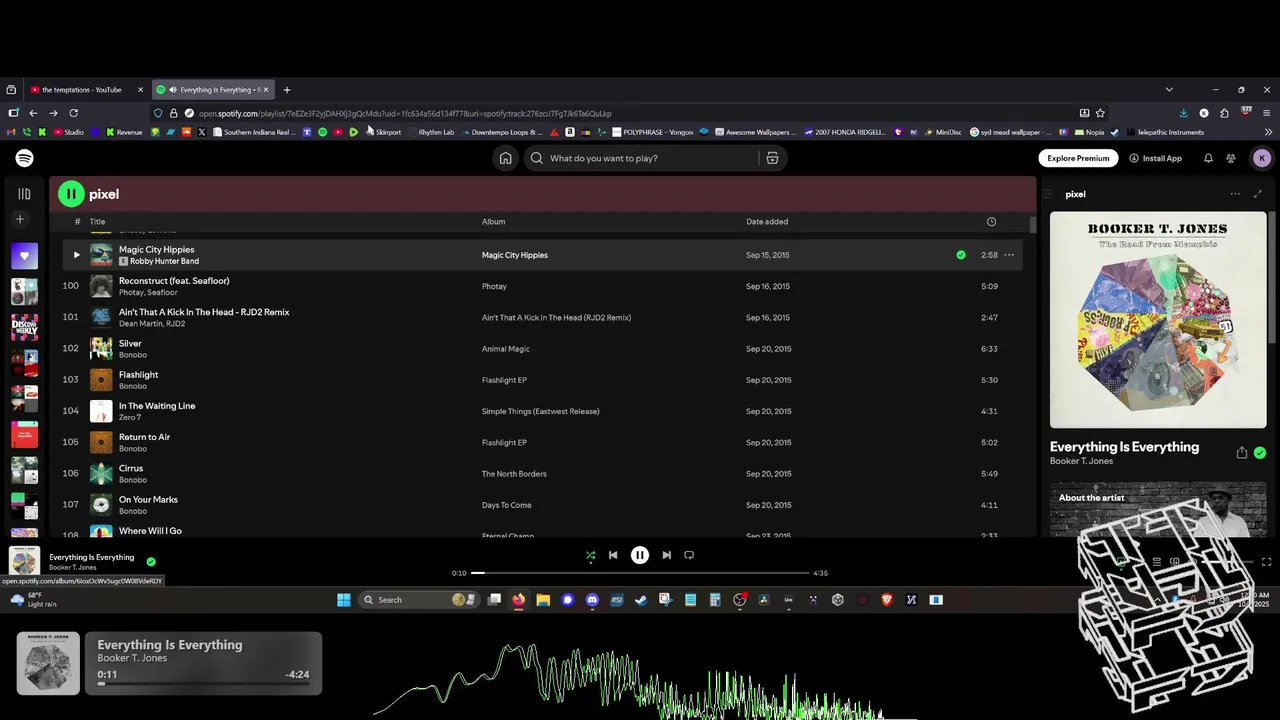Screen dimensions: 1280x720
Task: Select On Your Marks track
Action: [542, 505]
